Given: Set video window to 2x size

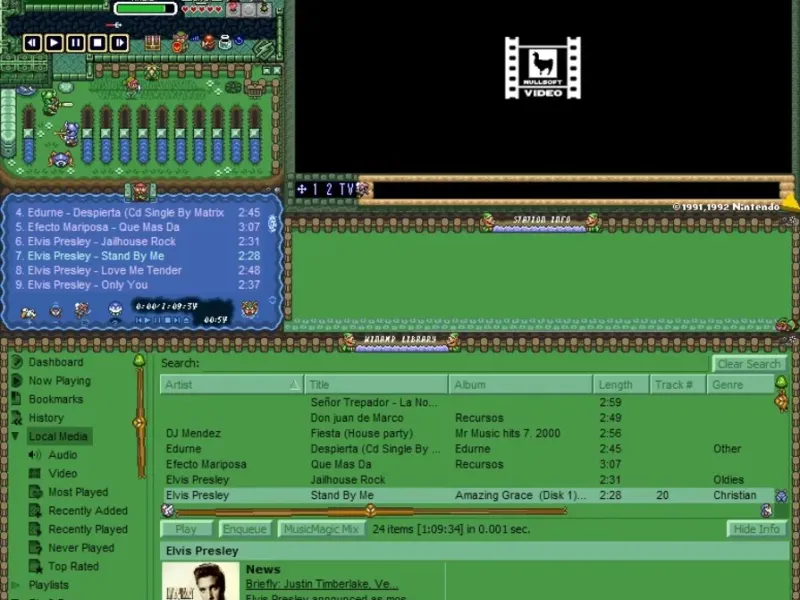Looking at the screenshot, I should (x=329, y=190).
